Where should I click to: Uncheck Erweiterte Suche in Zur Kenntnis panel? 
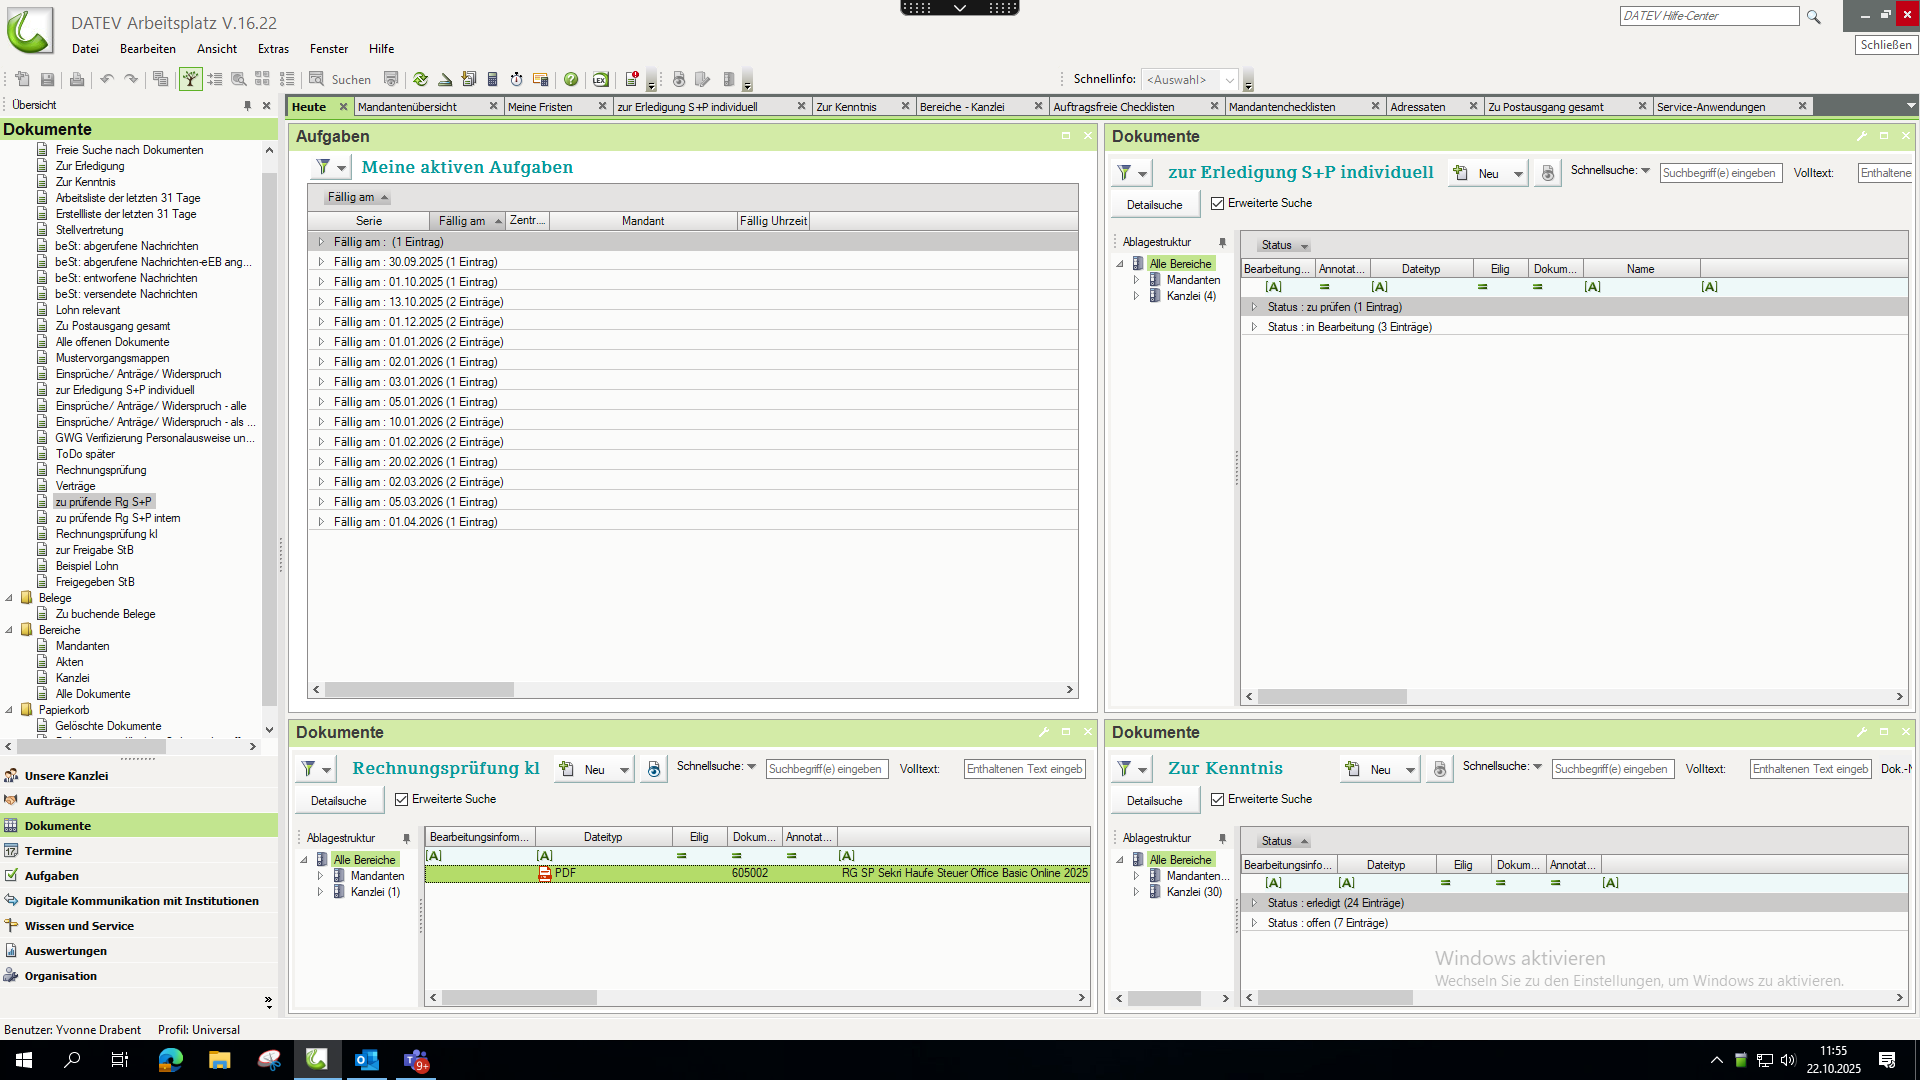tap(1217, 799)
